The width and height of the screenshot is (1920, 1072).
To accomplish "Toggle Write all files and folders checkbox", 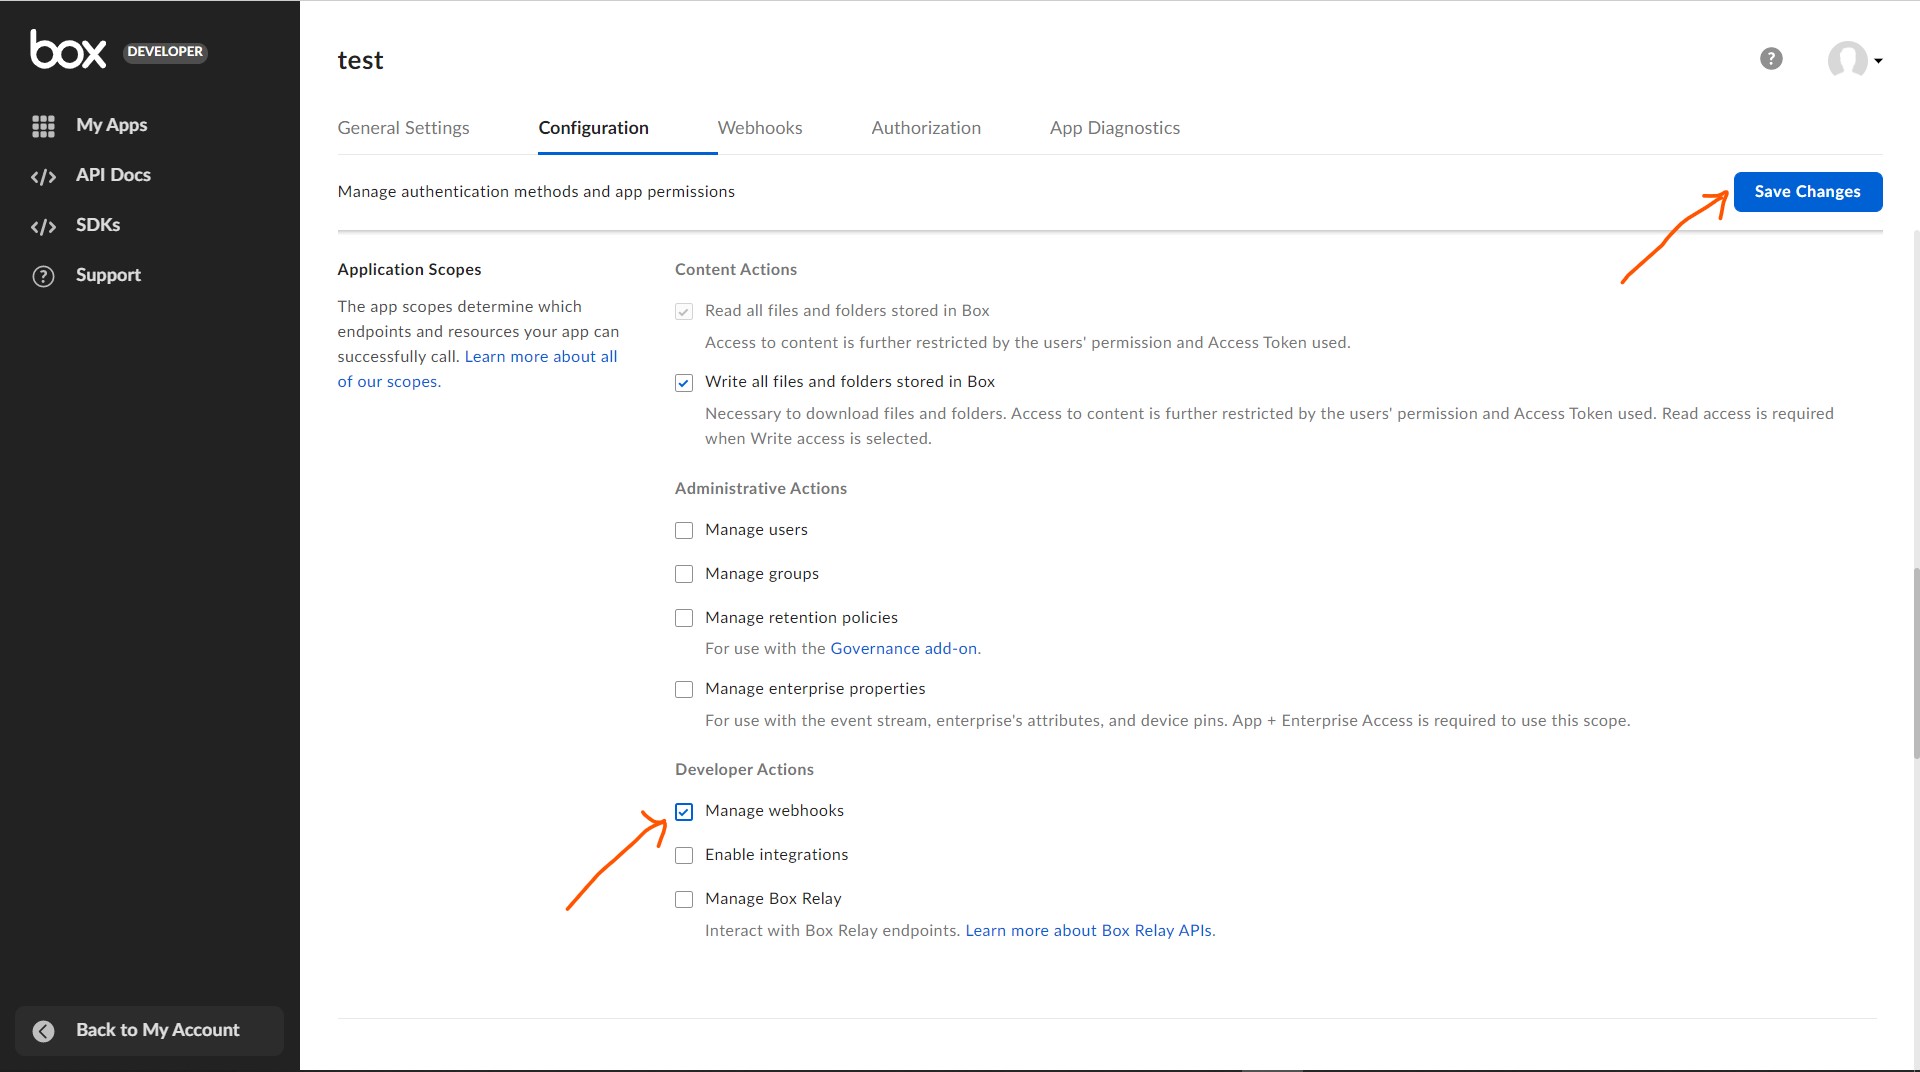I will click(x=684, y=383).
